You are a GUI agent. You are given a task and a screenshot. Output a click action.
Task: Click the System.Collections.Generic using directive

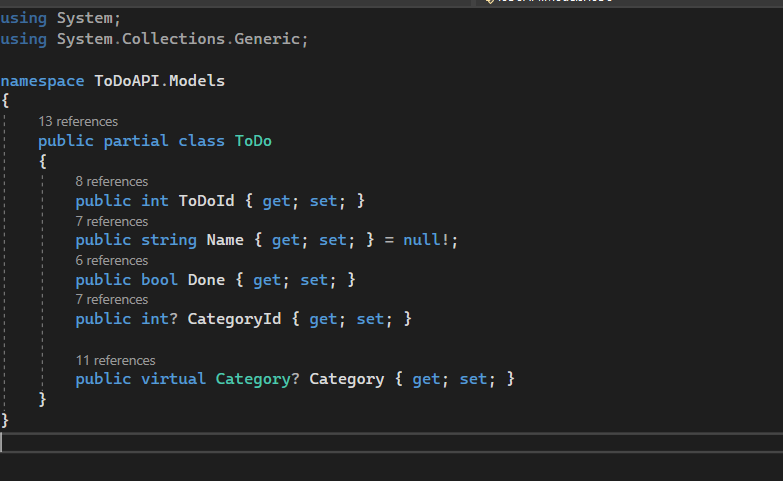[182, 39]
